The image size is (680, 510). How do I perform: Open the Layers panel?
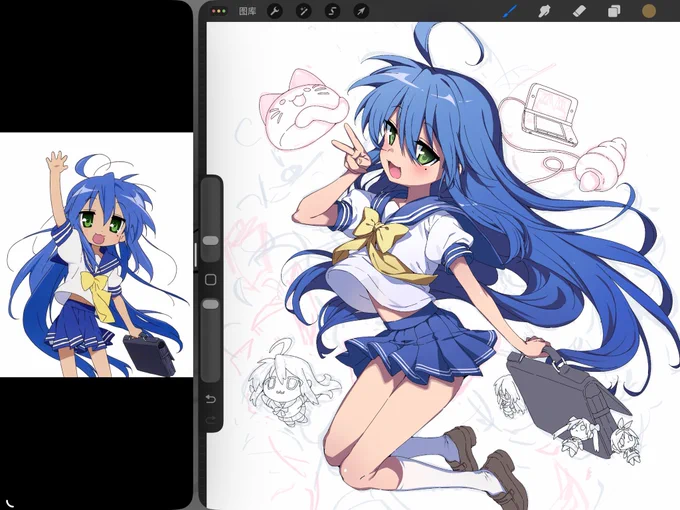pyautogui.click(x=614, y=11)
